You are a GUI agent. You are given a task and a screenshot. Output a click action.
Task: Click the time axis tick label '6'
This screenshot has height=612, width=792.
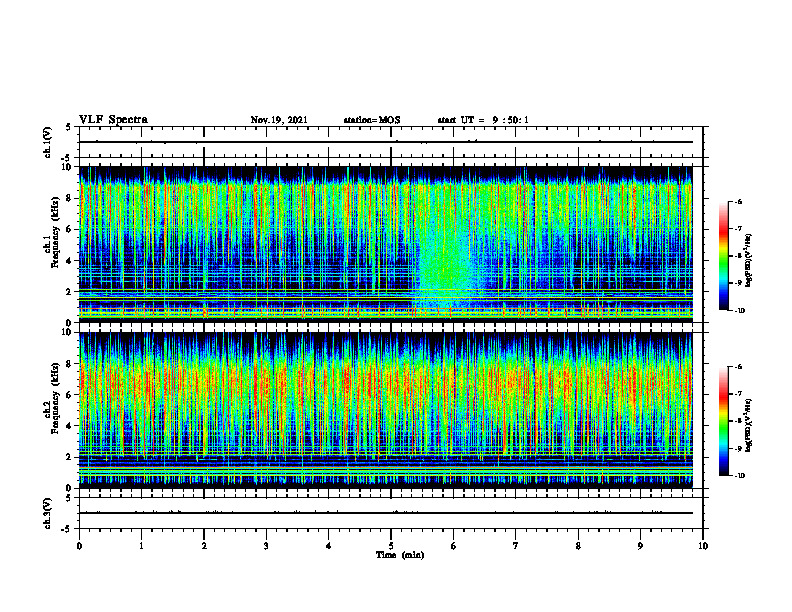point(454,546)
